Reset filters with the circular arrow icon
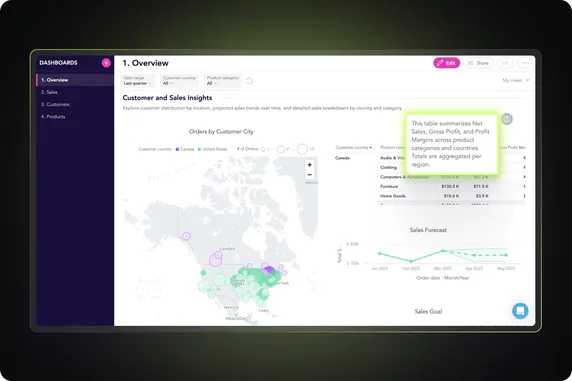Viewport: 572px width, 381px height. coord(250,81)
